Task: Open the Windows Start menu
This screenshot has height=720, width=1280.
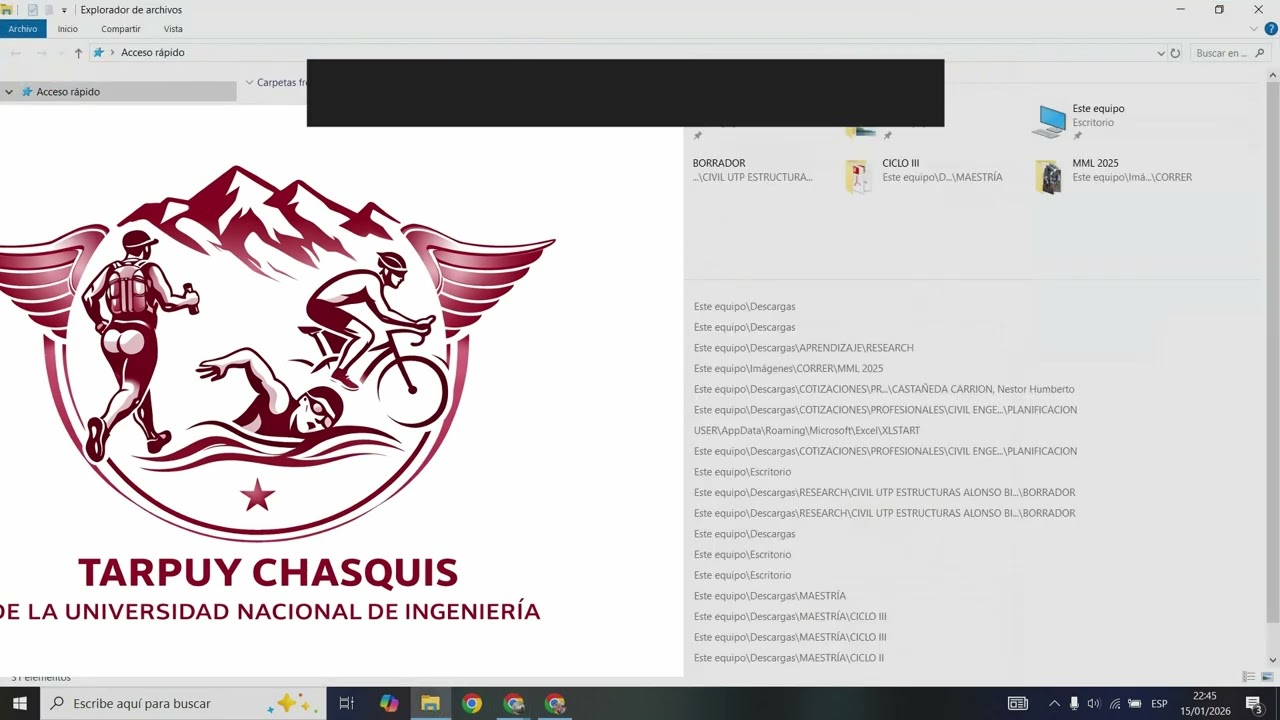Action: click(x=20, y=704)
